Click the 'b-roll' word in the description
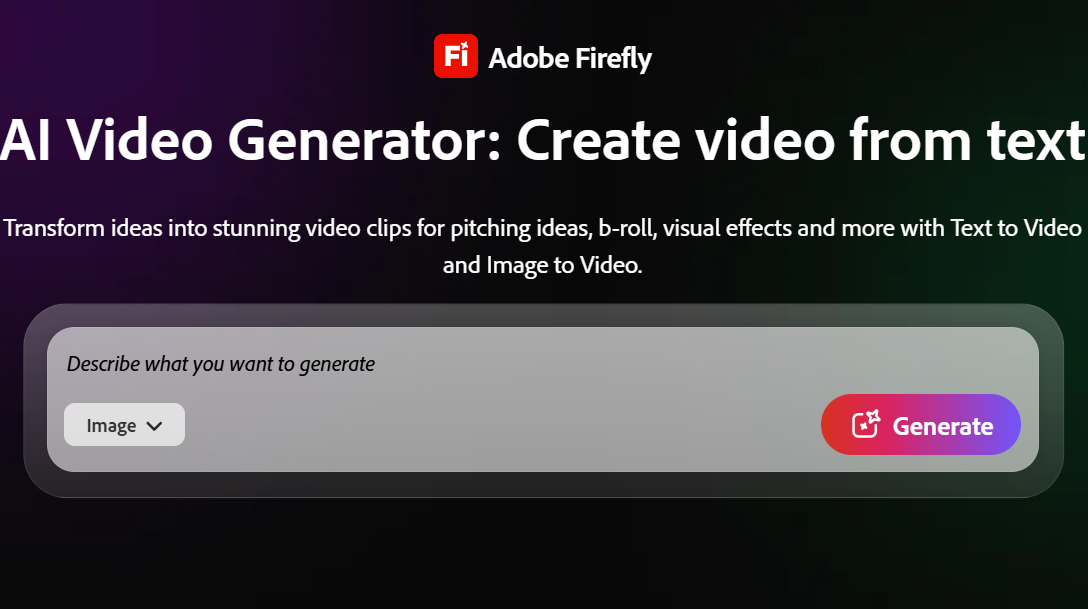This screenshot has height=609, width=1088. click(x=627, y=228)
